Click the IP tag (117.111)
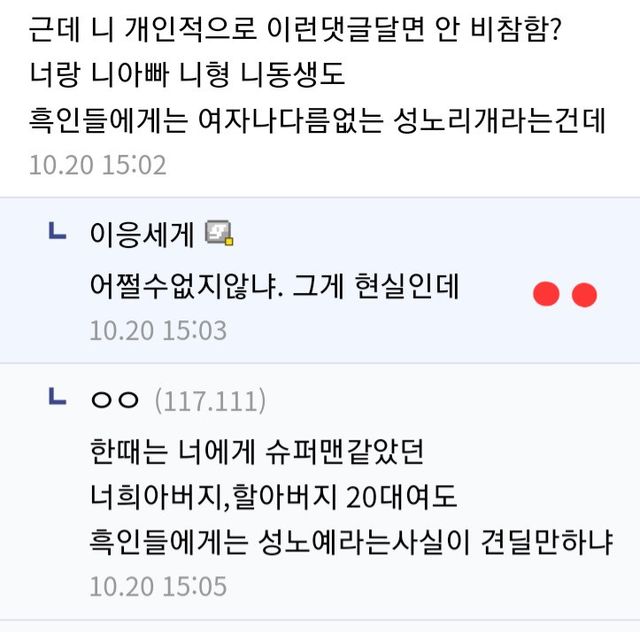 point(210,401)
